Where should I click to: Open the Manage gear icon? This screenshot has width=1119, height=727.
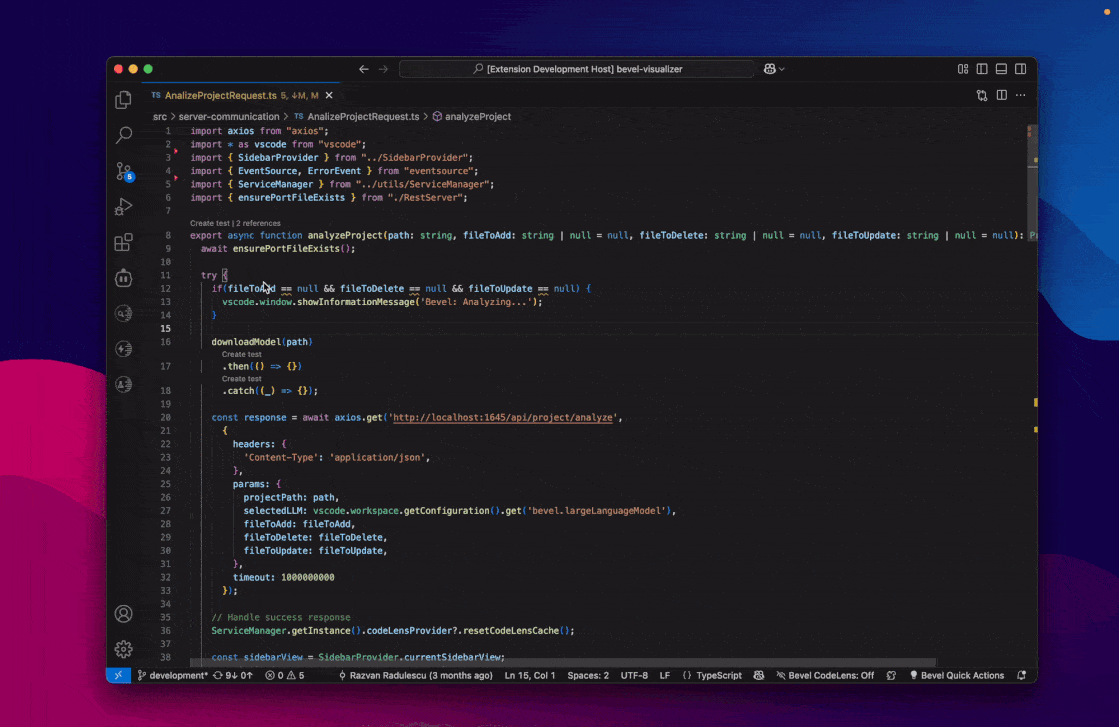[124, 649]
